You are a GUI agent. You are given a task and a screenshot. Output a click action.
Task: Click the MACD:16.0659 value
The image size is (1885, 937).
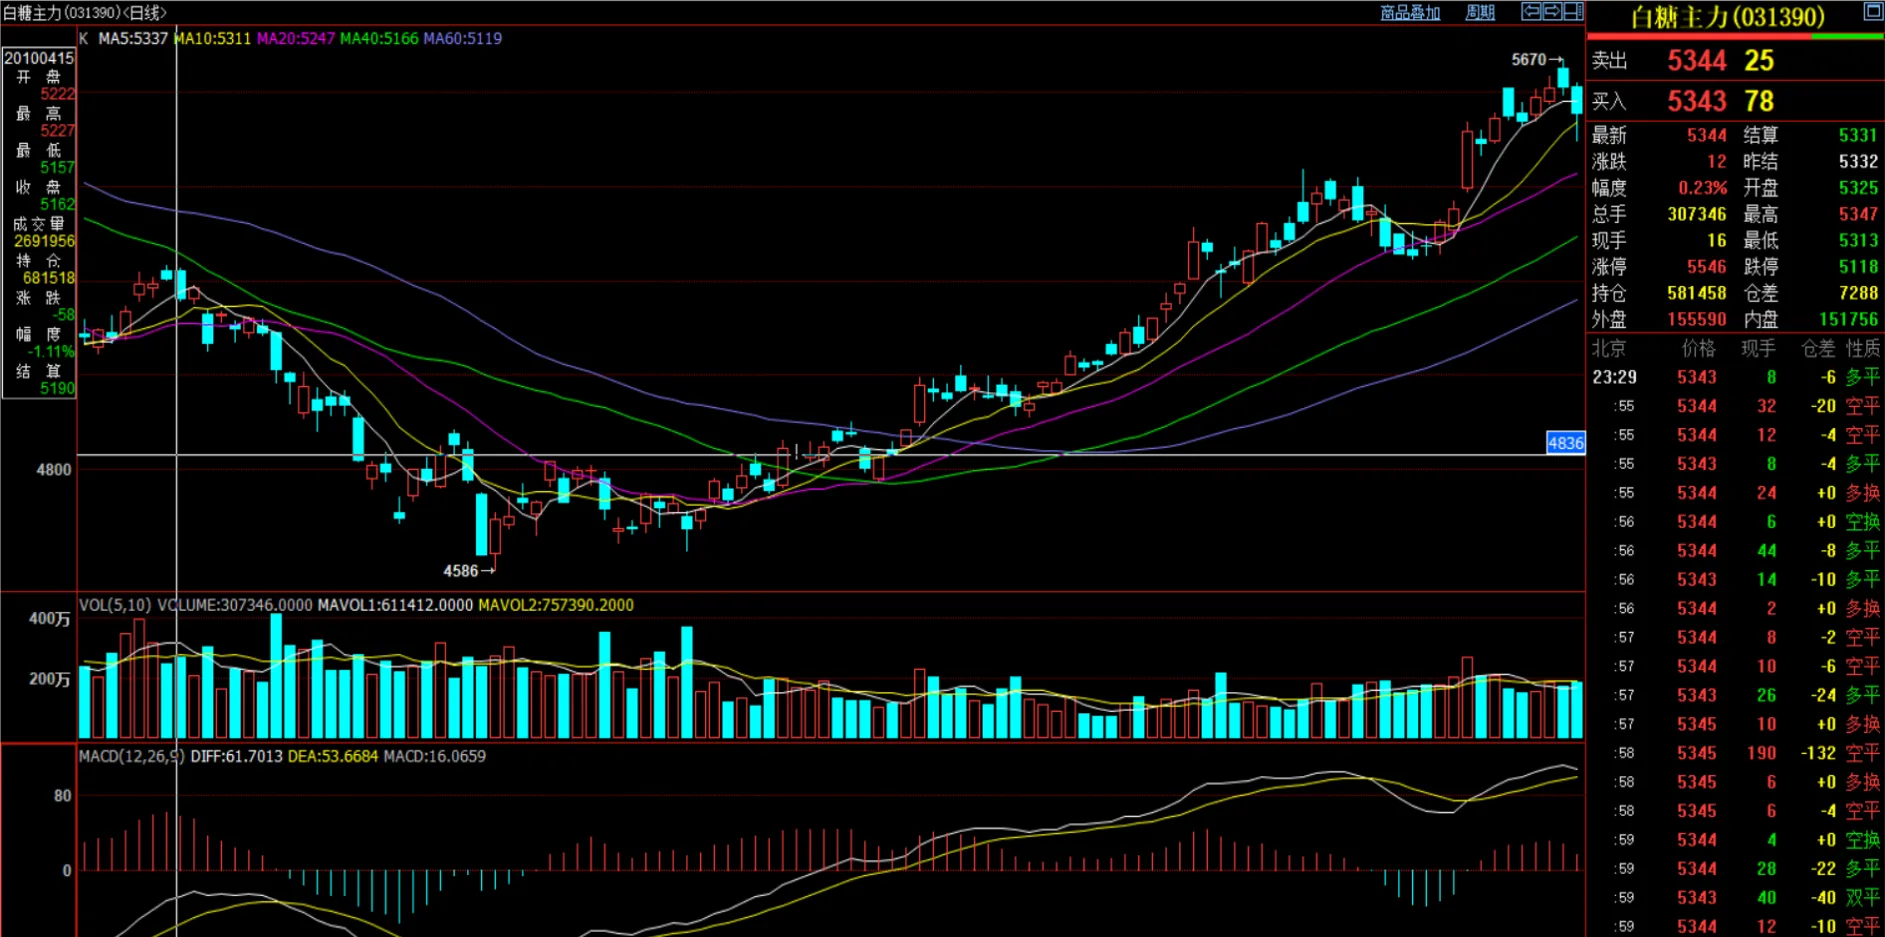click(435, 757)
